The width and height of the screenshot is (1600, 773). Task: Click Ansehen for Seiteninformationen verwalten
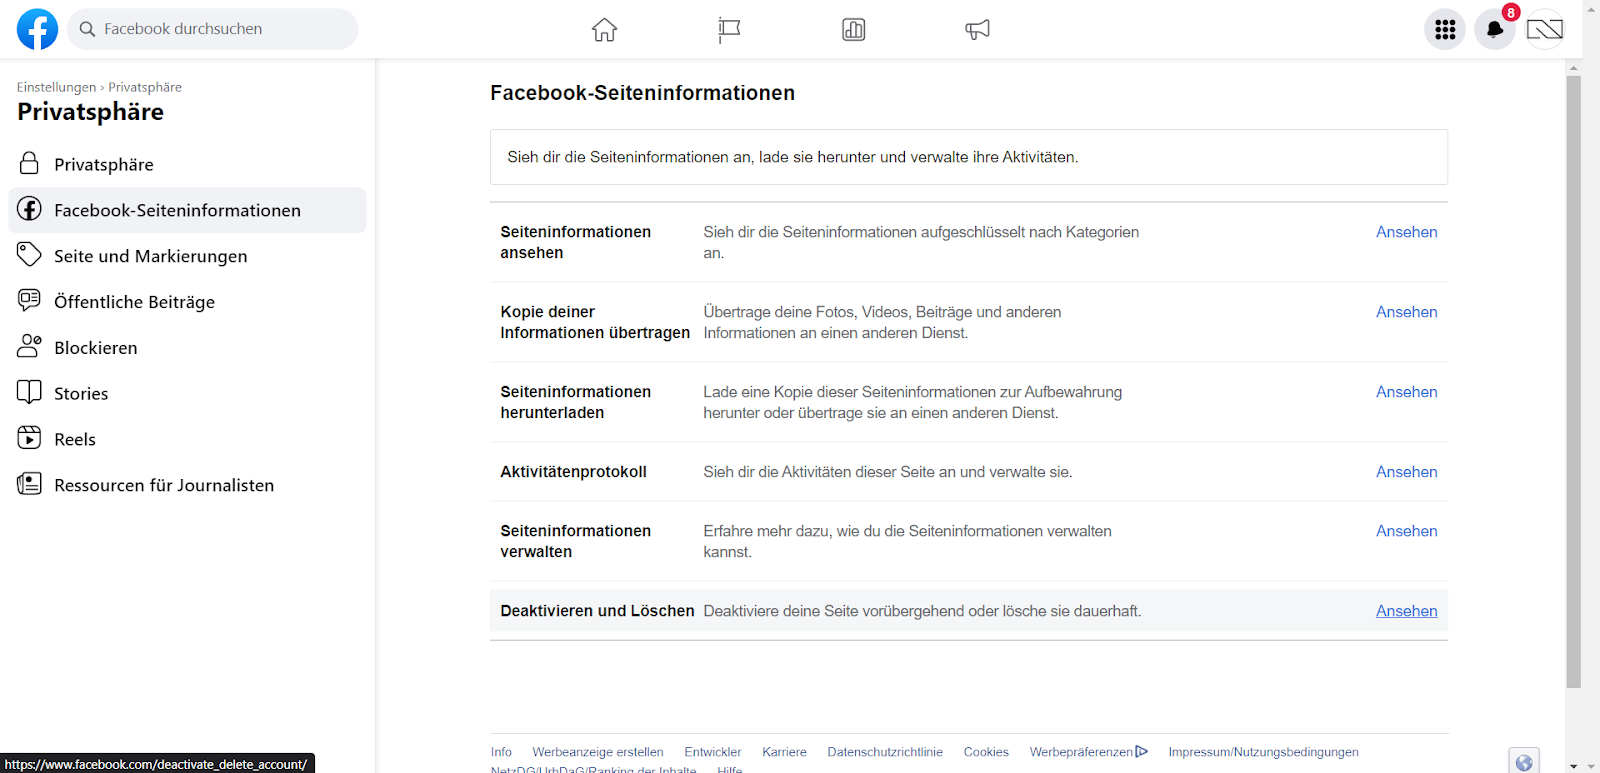coord(1406,531)
